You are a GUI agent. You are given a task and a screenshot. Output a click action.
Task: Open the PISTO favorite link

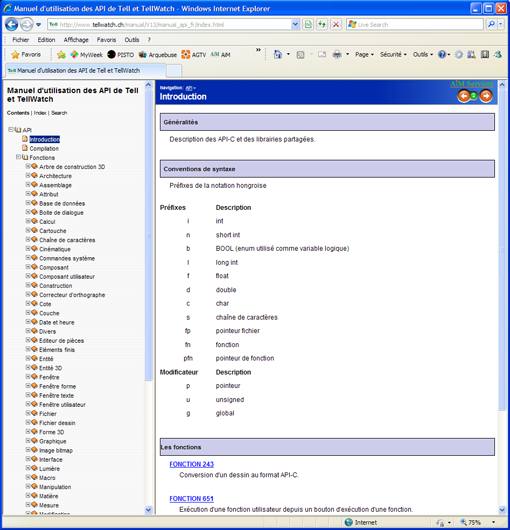(121, 54)
